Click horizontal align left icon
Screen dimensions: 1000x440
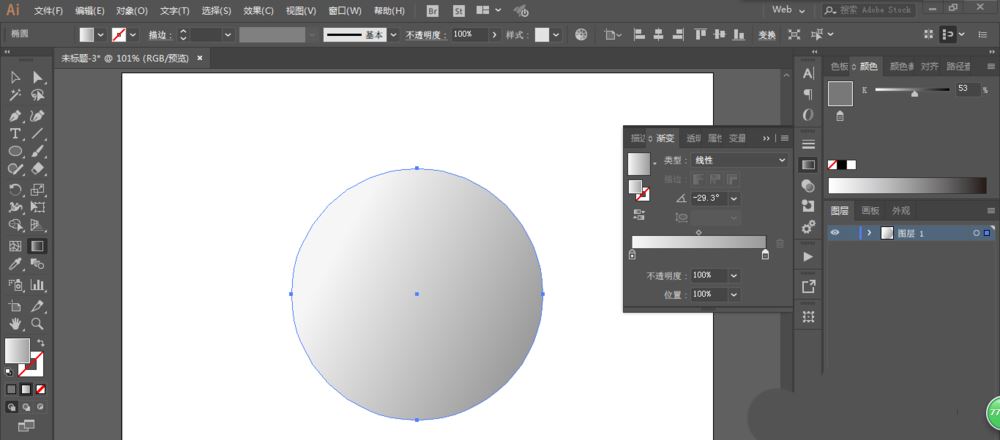click(639, 34)
